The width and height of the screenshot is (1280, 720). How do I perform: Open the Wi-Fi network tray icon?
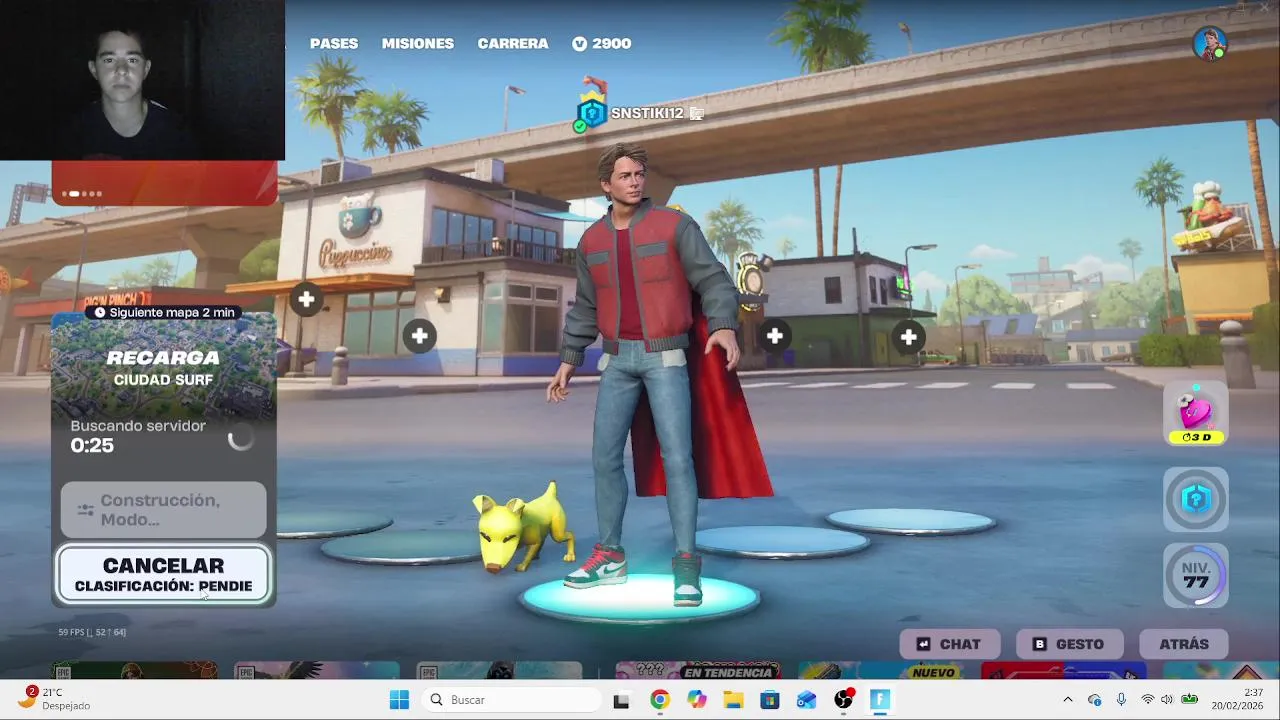point(1147,700)
